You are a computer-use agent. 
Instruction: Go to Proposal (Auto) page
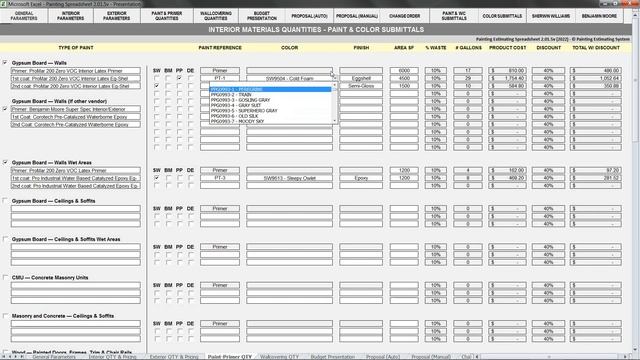click(309, 16)
